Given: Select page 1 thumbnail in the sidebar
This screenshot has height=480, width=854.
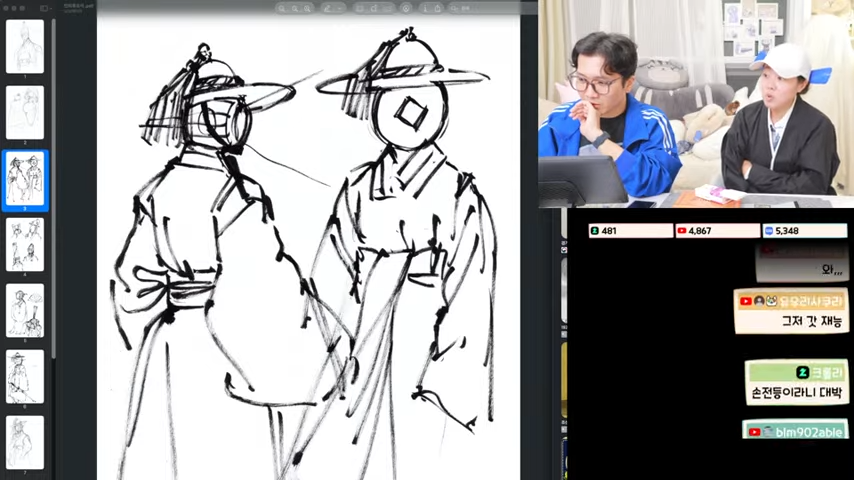Looking at the screenshot, I should (x=25, y=46).
